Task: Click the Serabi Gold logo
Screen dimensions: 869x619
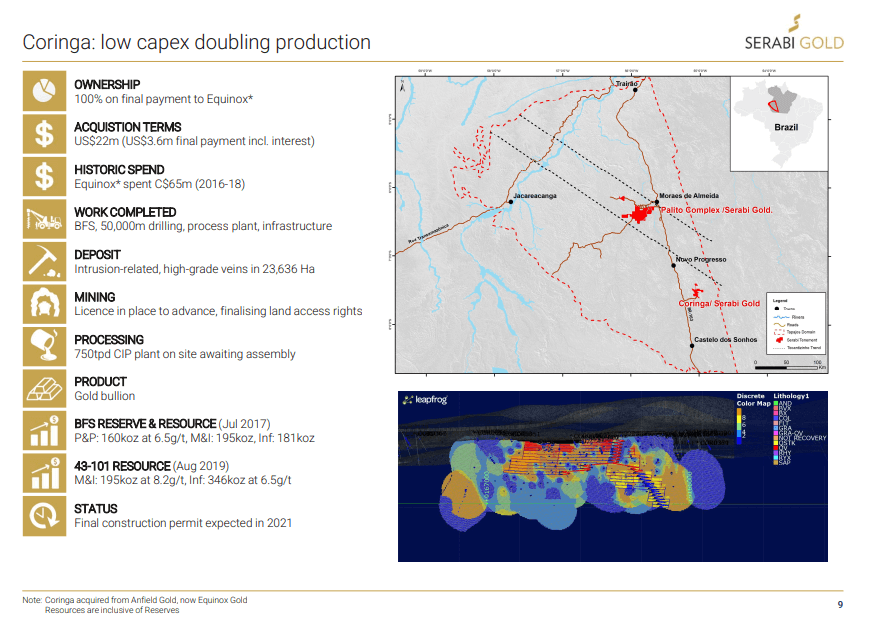Action: click(x=794, y=33)
